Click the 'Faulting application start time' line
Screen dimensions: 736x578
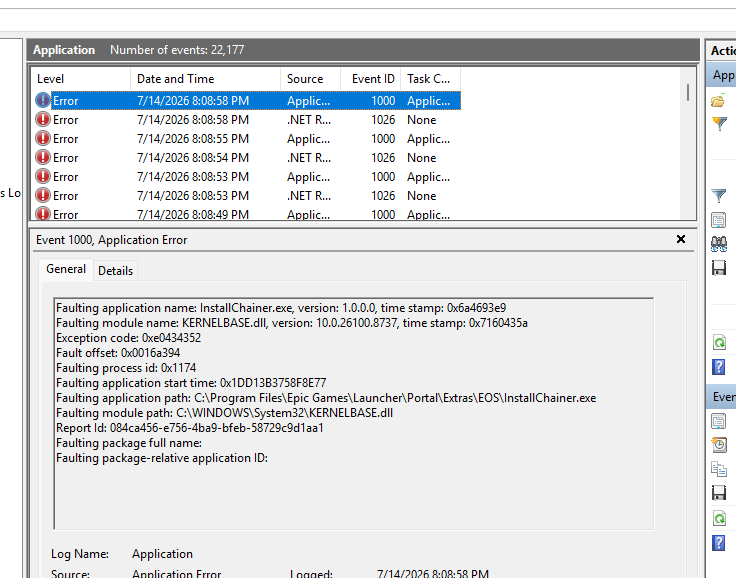tap(191, 383)
